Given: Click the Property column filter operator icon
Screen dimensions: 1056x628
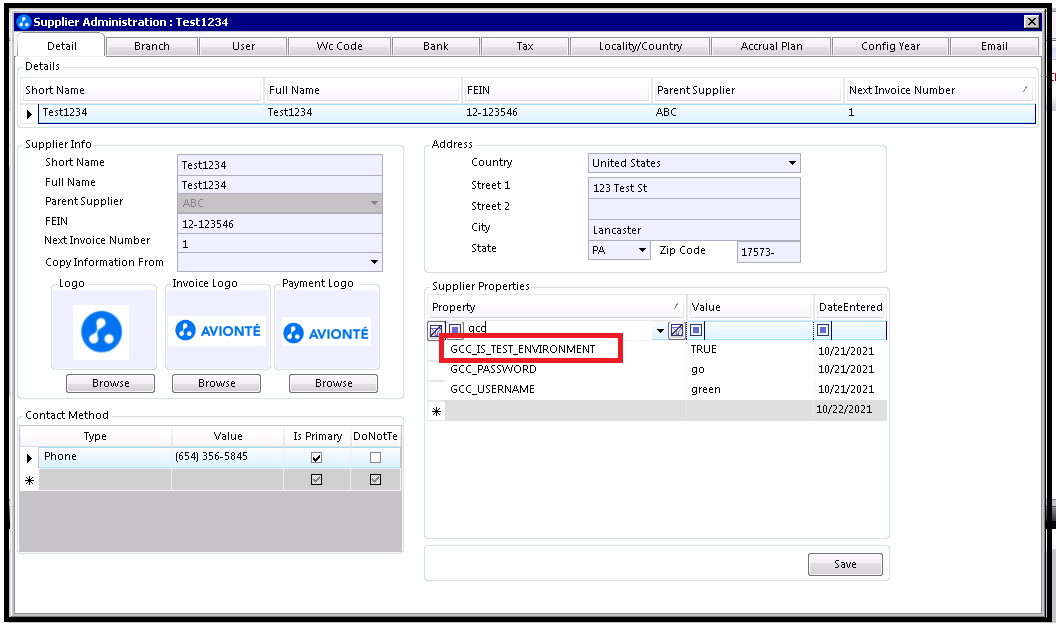Looking at the screenshot, I should coord(455,330).
